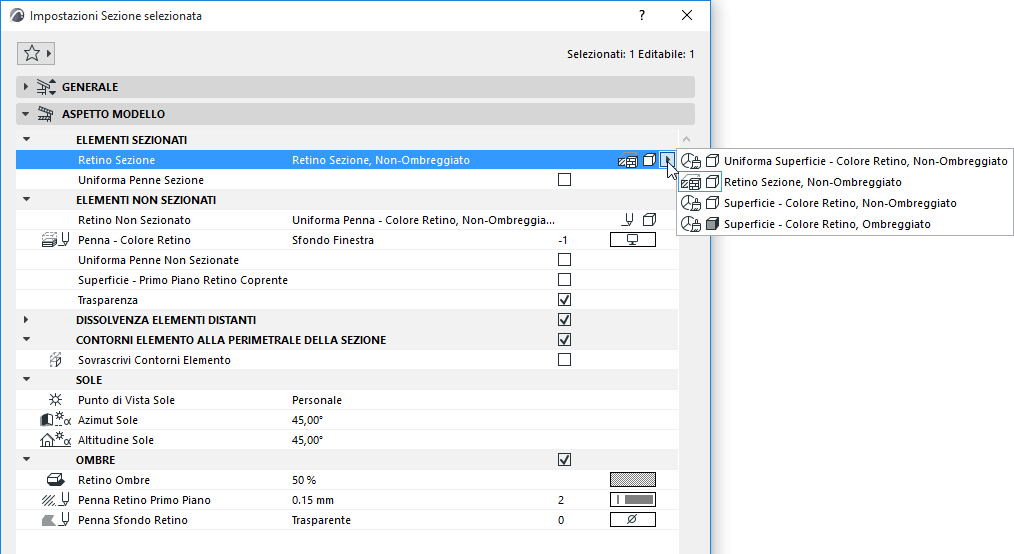
Task: Click the Personale sun viewpoint value
Action: pos(317,400)
